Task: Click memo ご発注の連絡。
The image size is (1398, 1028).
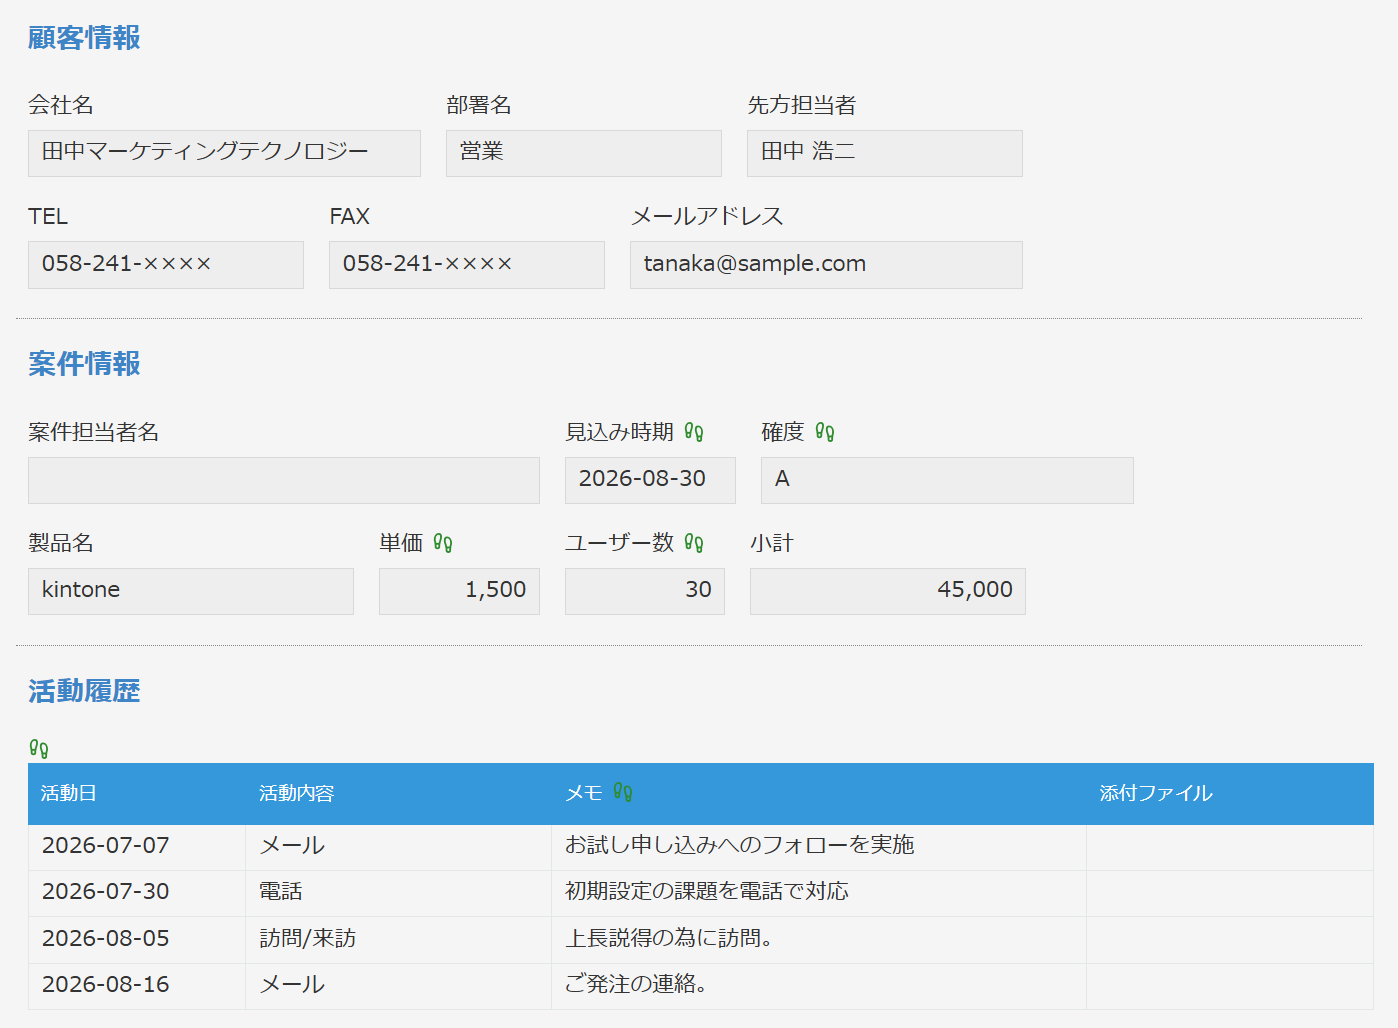Action: tap(636, 985)
